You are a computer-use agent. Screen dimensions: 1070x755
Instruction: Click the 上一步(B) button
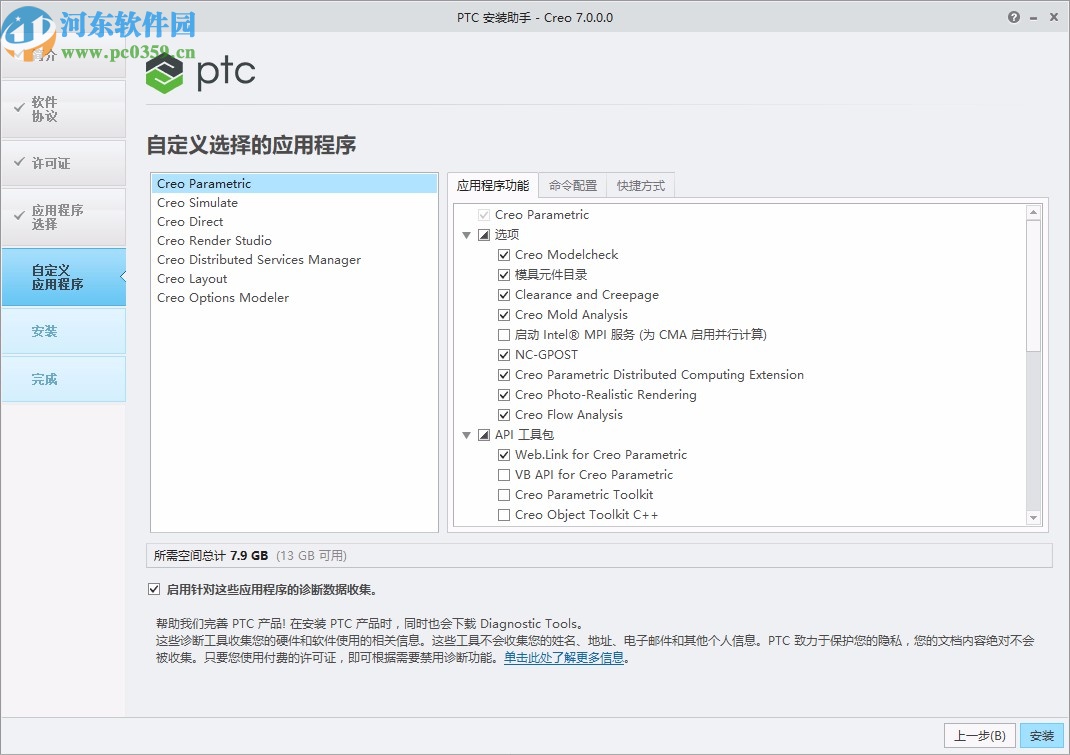click(979, 734)
